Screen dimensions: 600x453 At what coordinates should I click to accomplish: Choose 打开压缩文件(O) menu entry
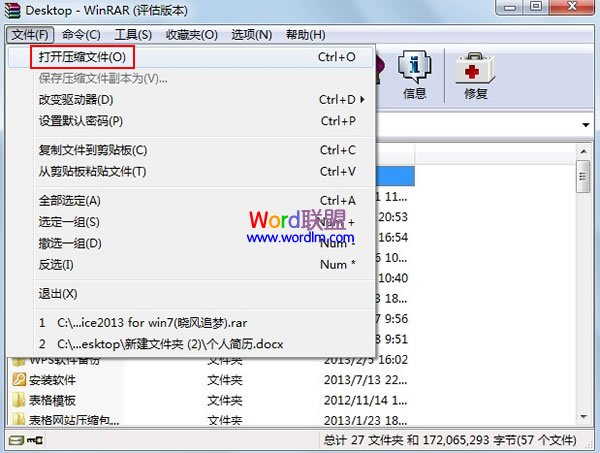click(190, 57)
